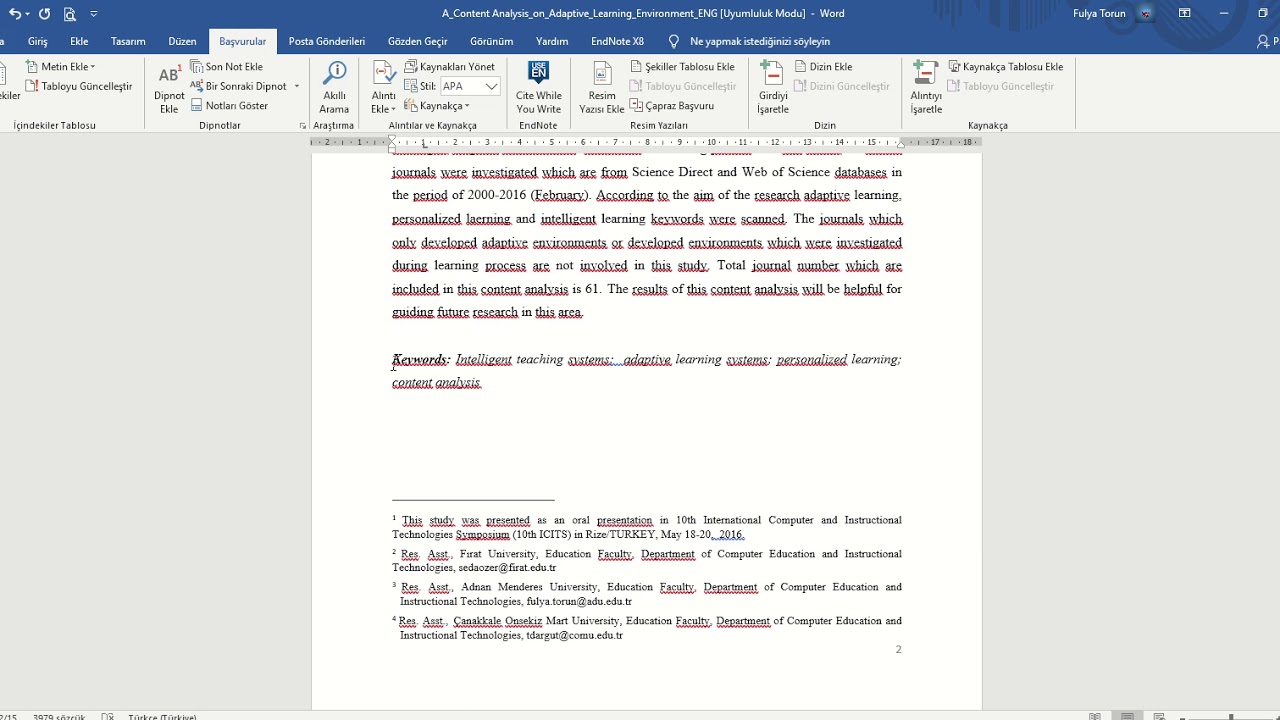The height and width of the screenshot is (720, 1280).
Task: Open the APA style combo box
Action: (x=470, y=86)
